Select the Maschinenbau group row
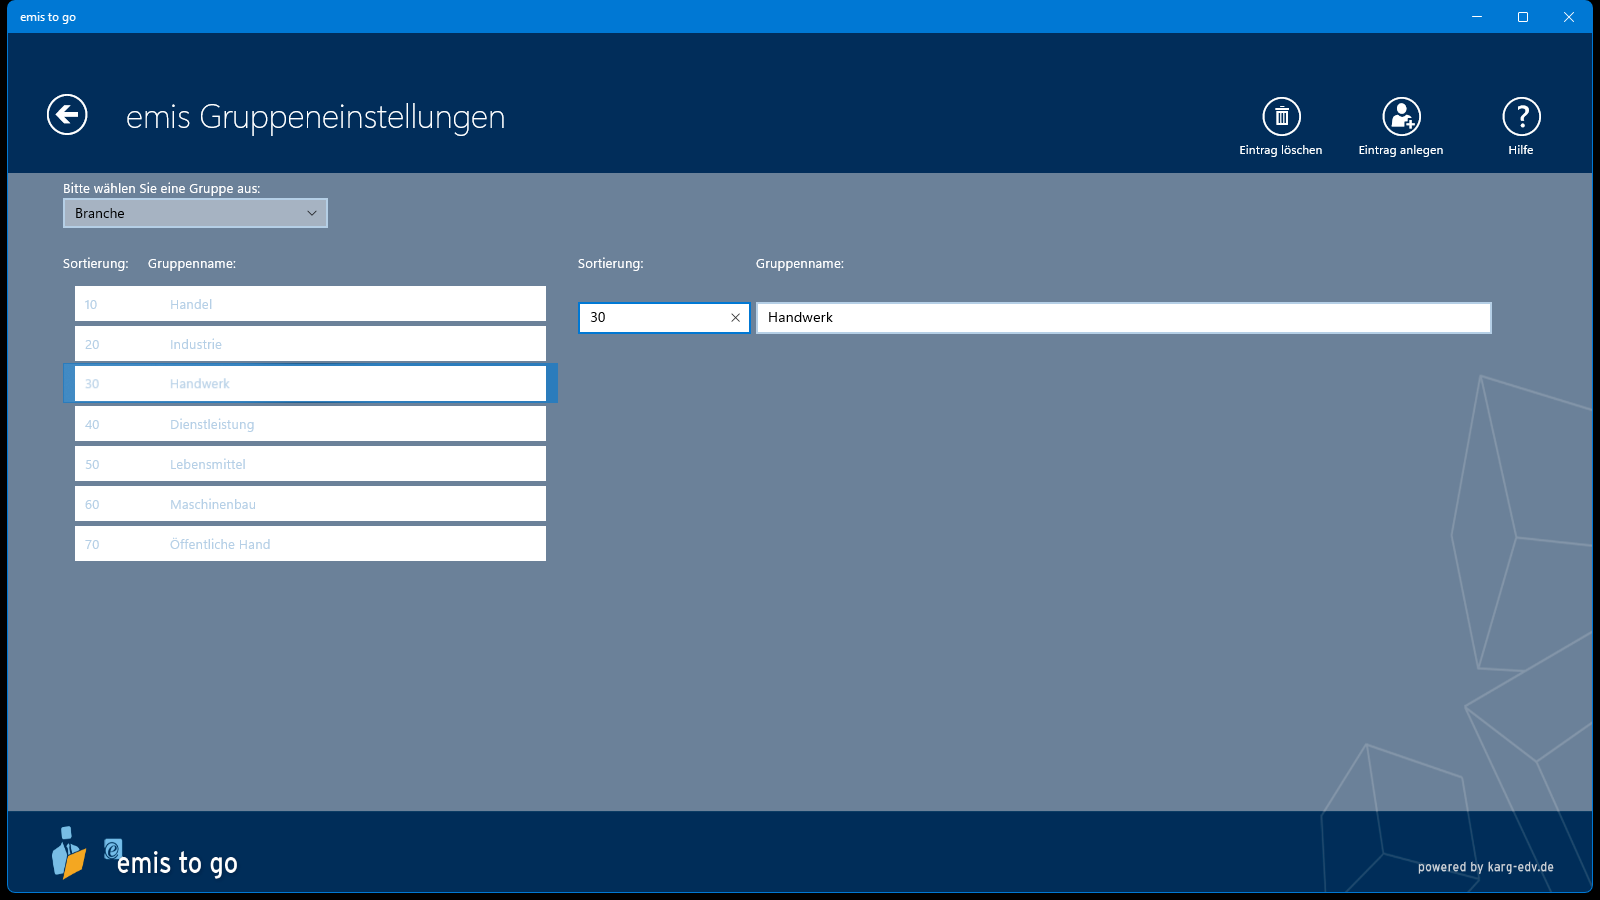This screenshot has width=1600, height=900. click(x=310, y=504)
